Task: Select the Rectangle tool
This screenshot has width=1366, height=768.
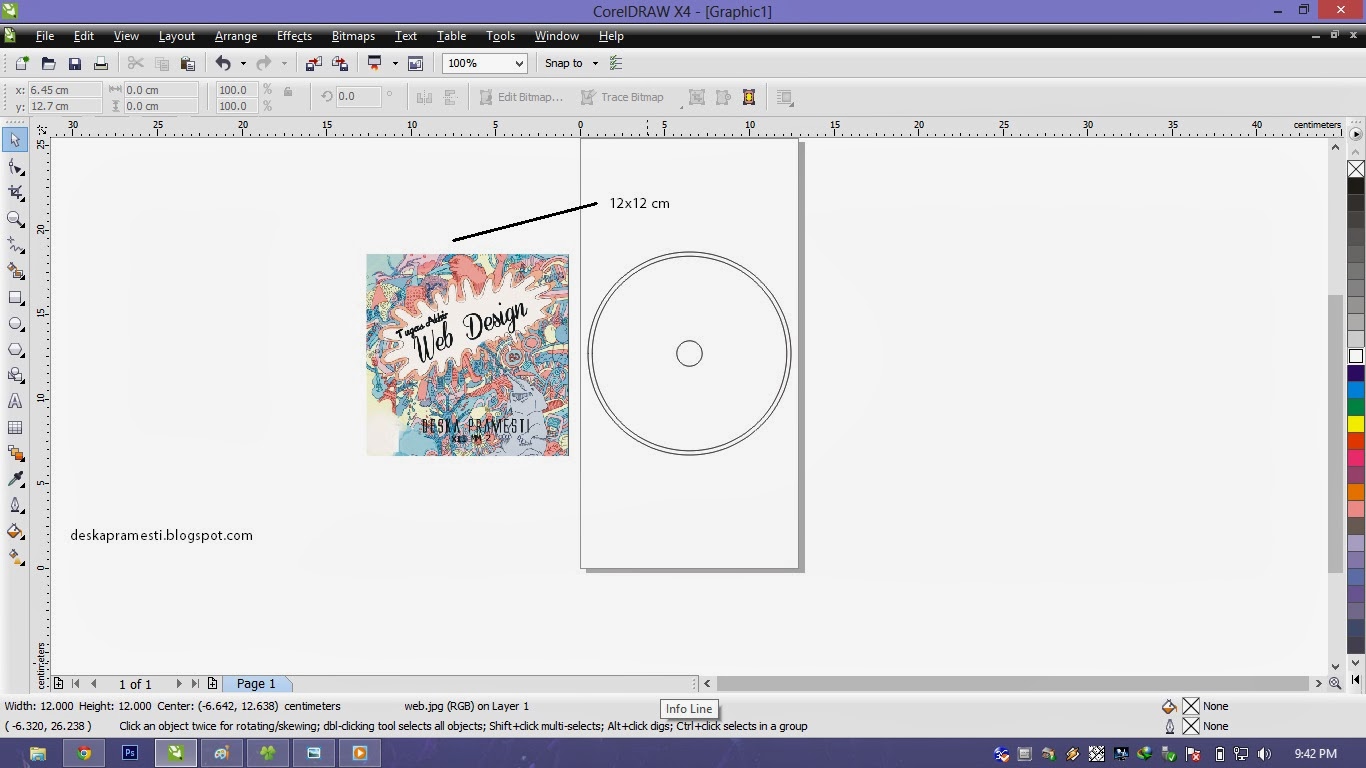Action: pyautogui.click(x=15, y=297)
